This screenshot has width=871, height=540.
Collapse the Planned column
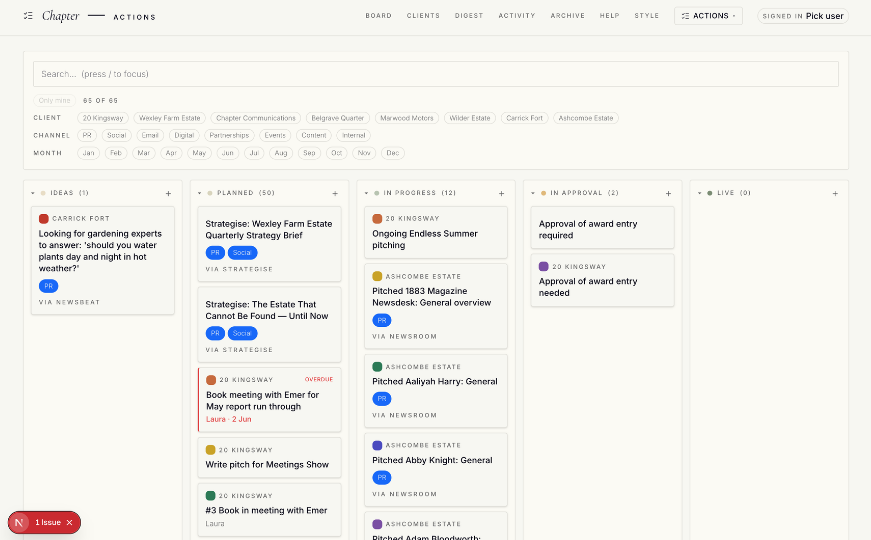pos(199,193)
